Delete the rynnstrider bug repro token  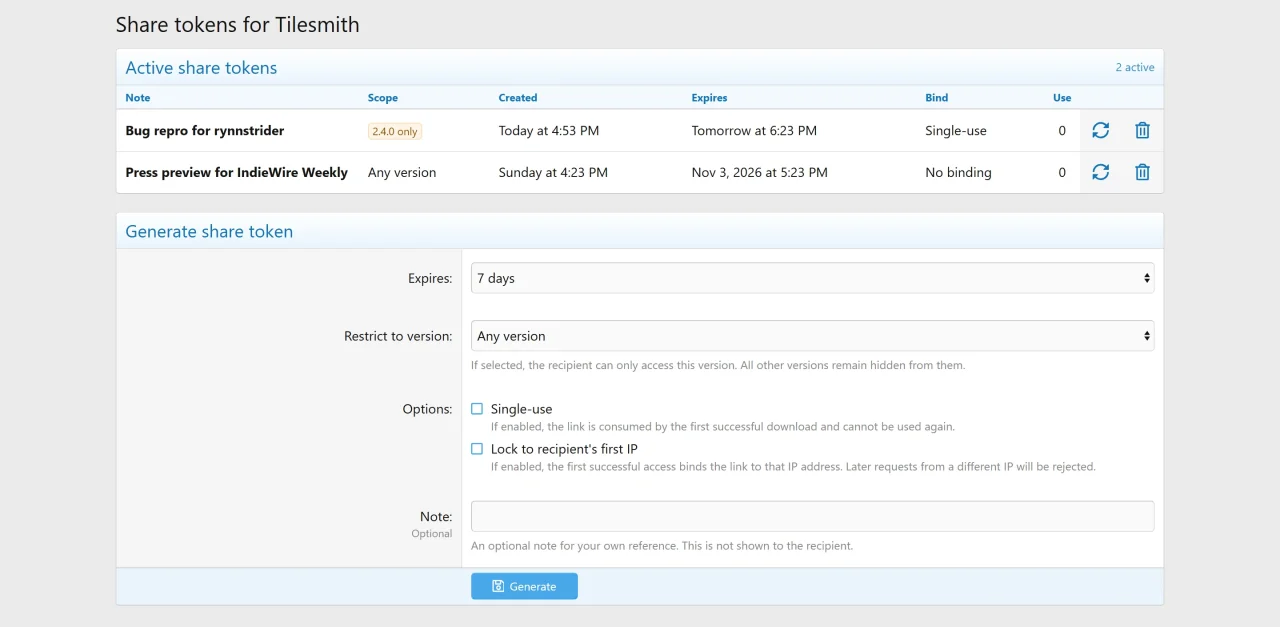1142,130
